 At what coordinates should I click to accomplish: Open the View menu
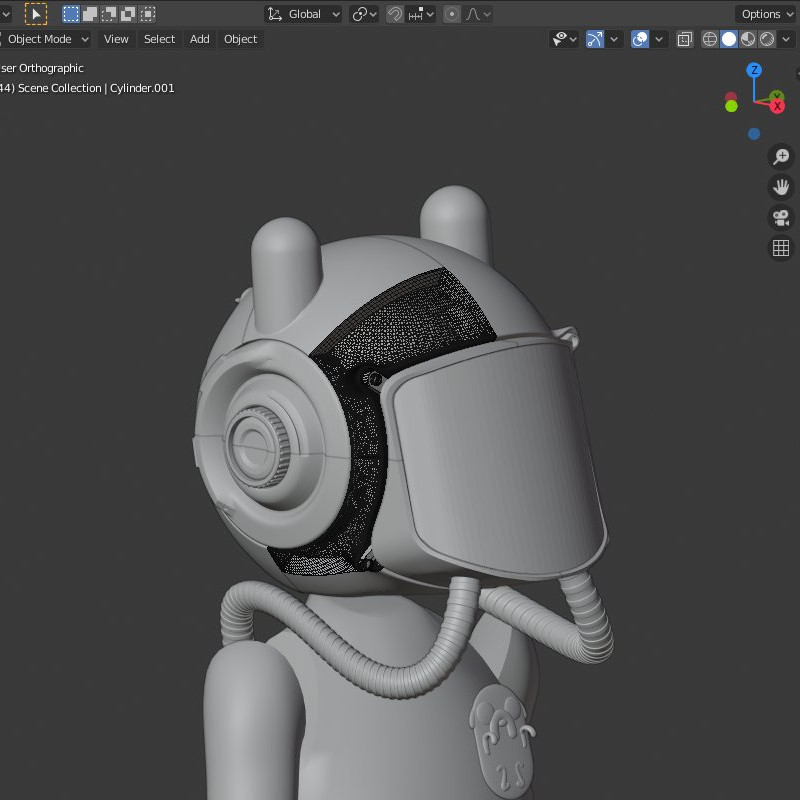tap(116, 39)
